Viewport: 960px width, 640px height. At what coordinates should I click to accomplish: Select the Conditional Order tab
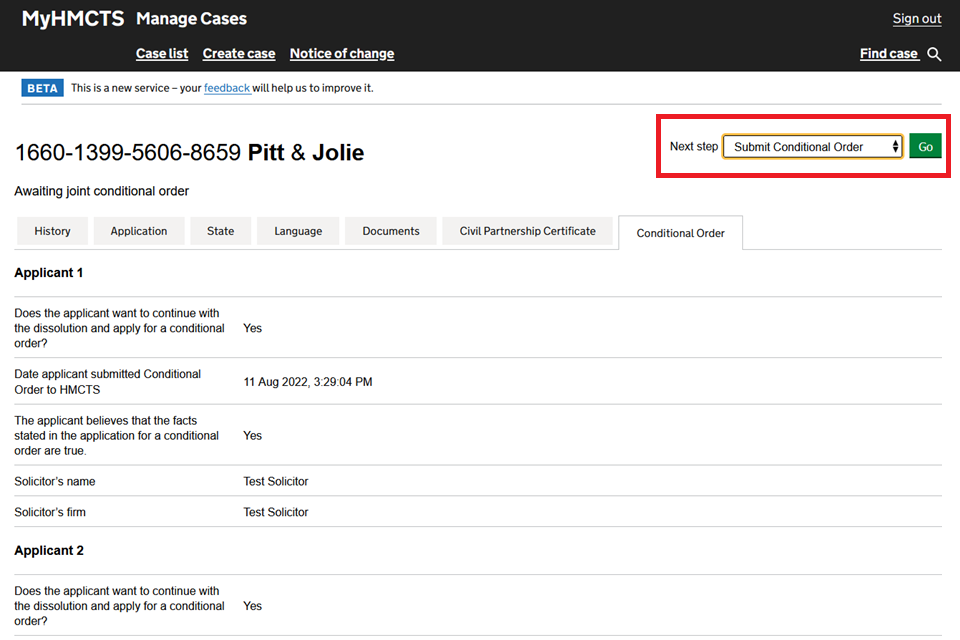(x=680, y=233)
